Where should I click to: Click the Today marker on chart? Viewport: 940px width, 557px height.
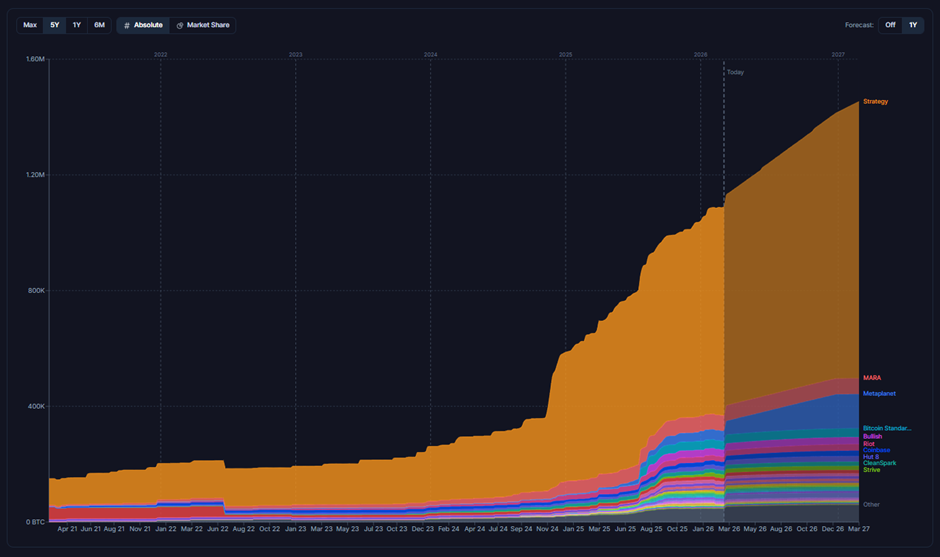[735, 72]
